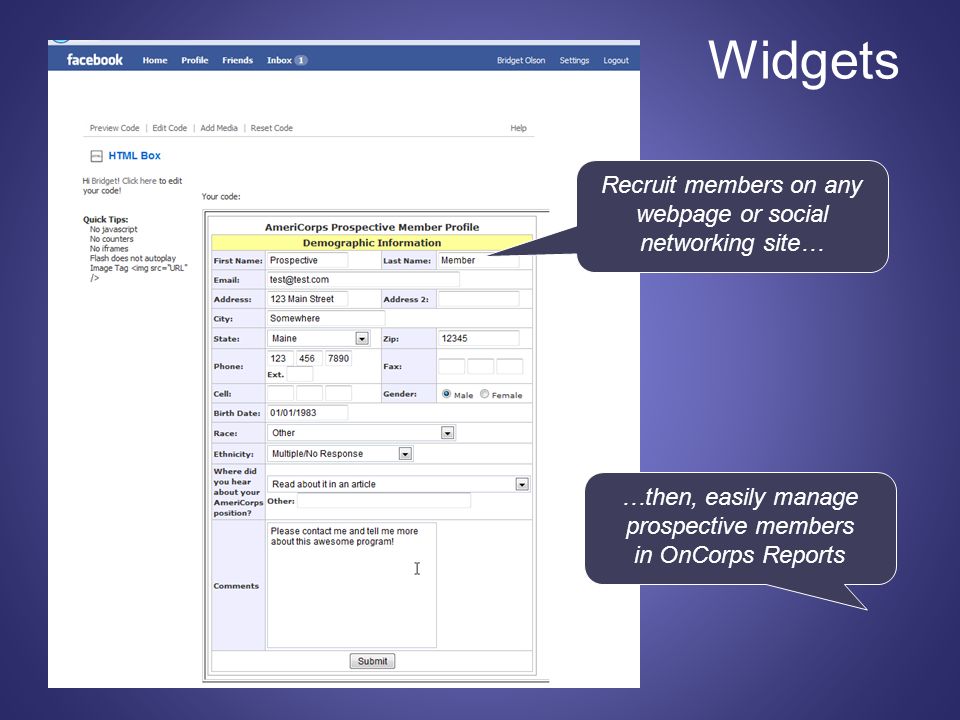960x720 pixels.
Task: Click the Zip field '12345'
Action: 479,338
